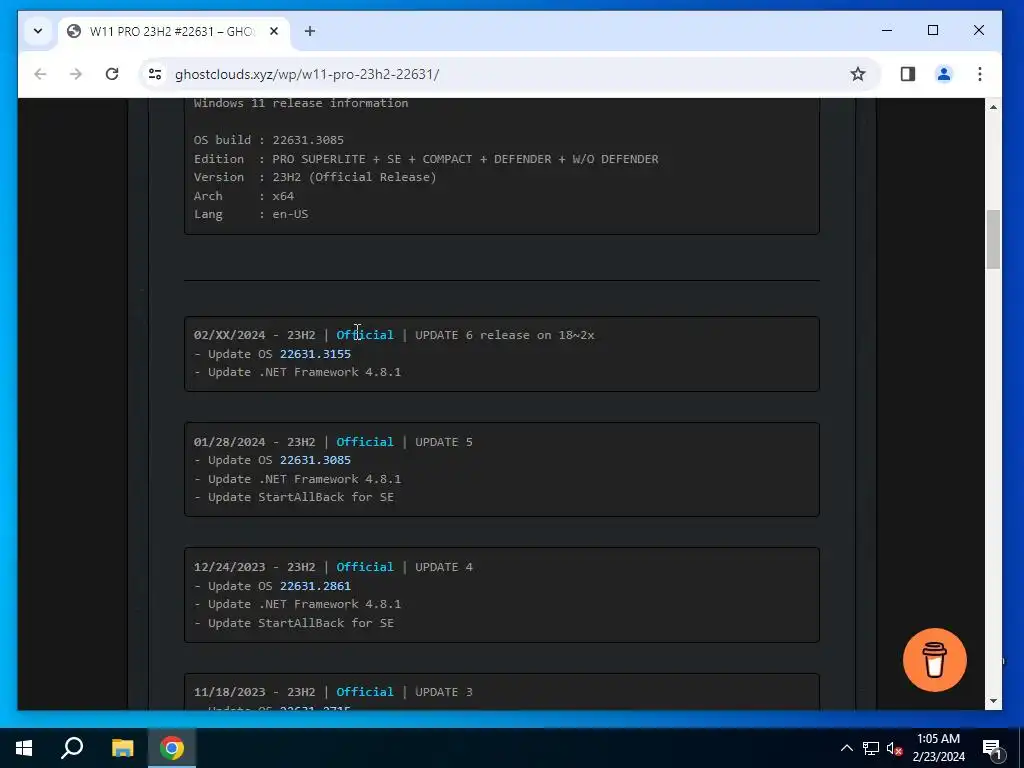Click the '.NET Framework 4.8.1' line under UPDATE 4
The height and width of the screenshot is (768, 1024).
[297, 604]
